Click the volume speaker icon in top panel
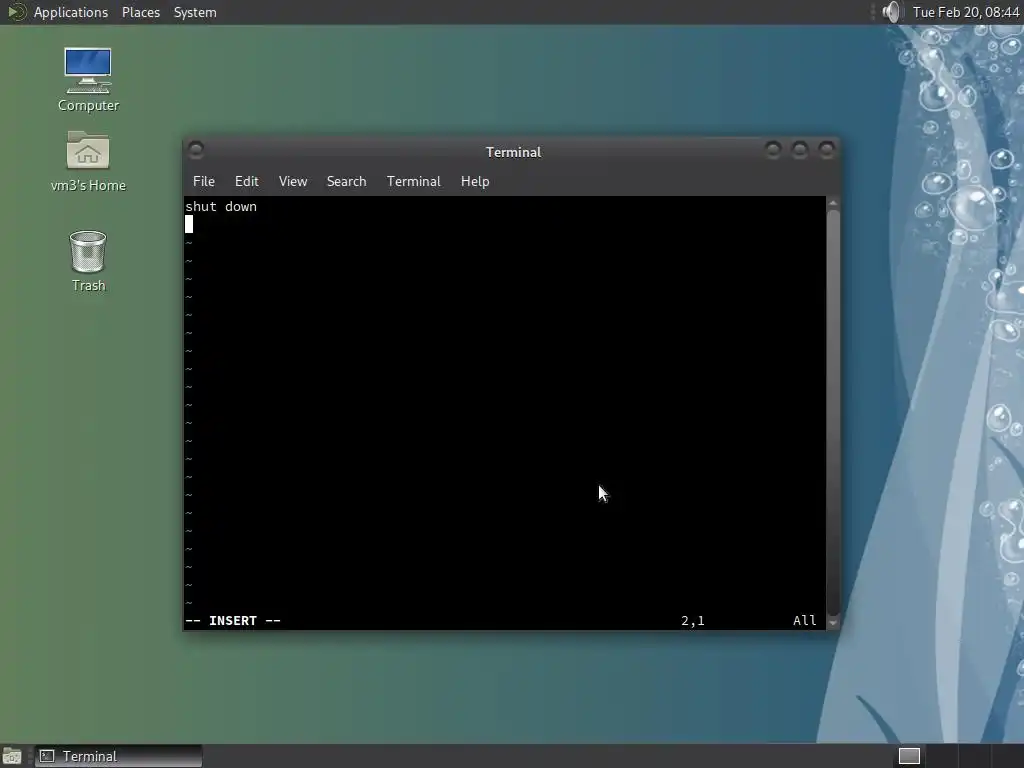Screen dimensions: 1024x768 coord(891,12)
